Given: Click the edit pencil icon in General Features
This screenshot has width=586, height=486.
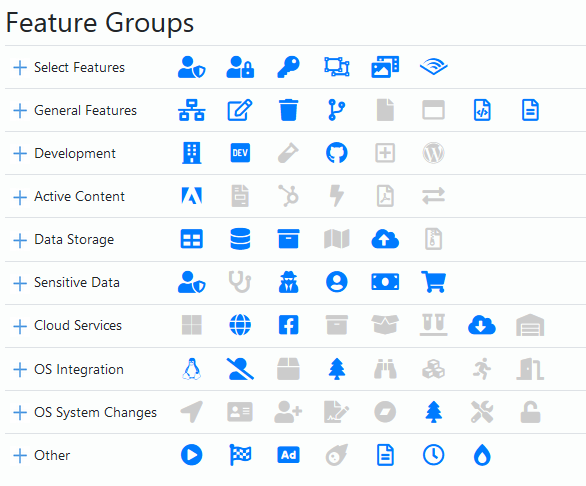Looking at the screenshot, I should [240, 110].
